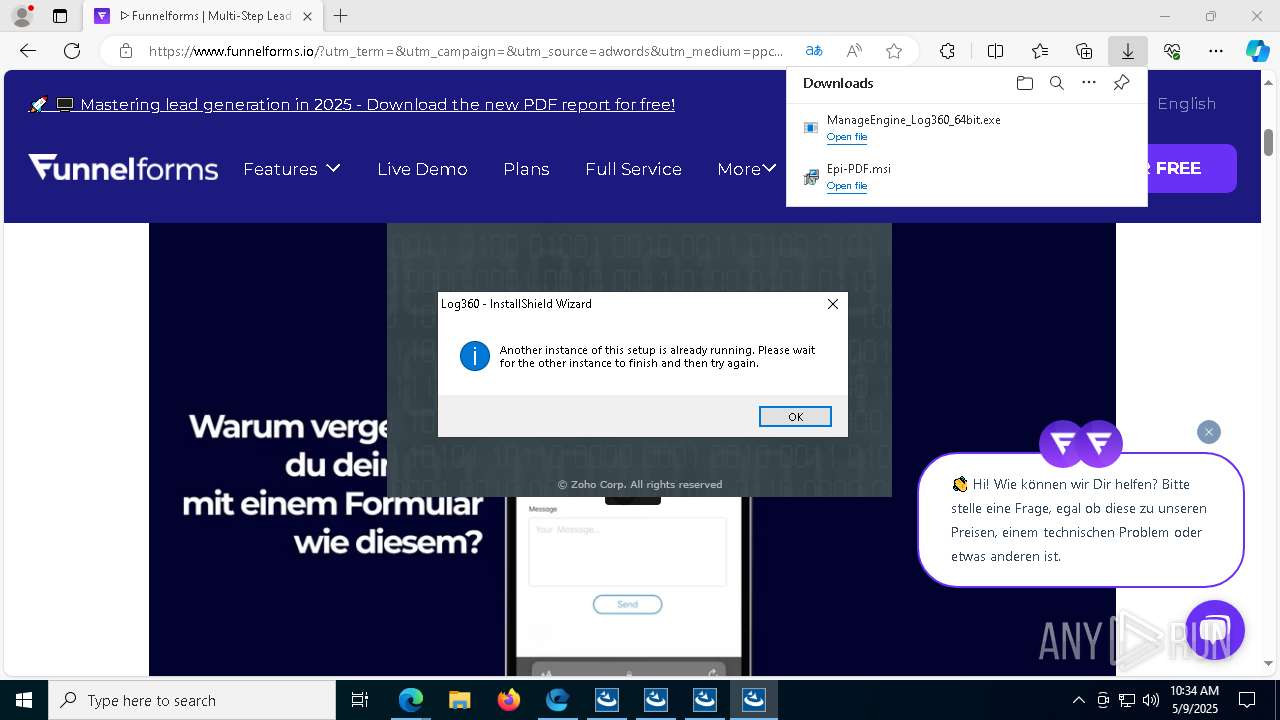Click the Downloads toolbar icon
Image resolution: width=1280 pixels, height=720 pixels.
click(1127, 51)
